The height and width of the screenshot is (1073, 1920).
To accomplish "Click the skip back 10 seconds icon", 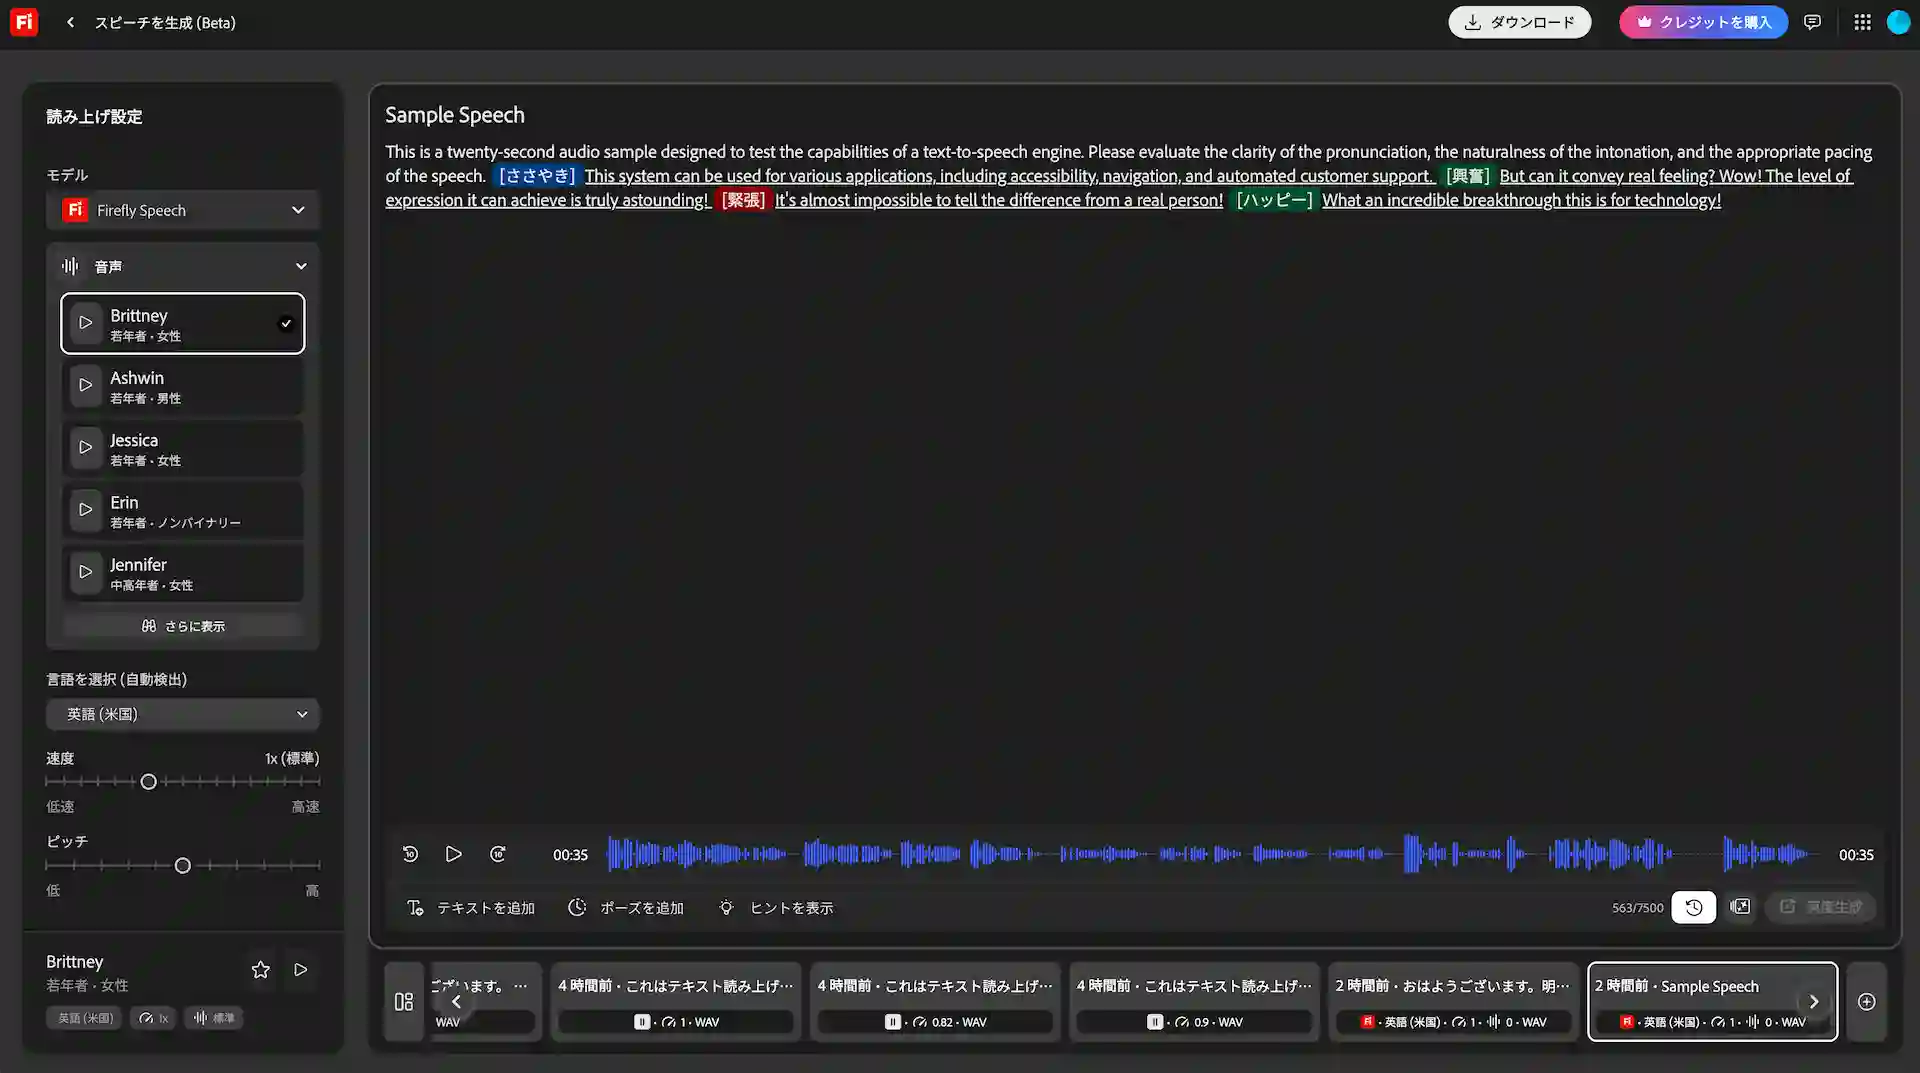I will 409,853.
